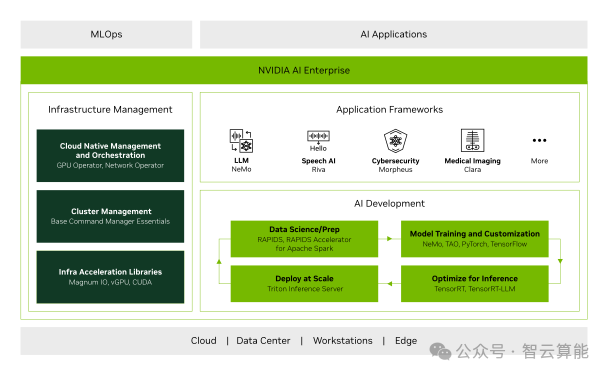Click the Cloud label in footer bar
Image resolution: width=608 pixels, height=375 pixels.
(x=204, y=340)
